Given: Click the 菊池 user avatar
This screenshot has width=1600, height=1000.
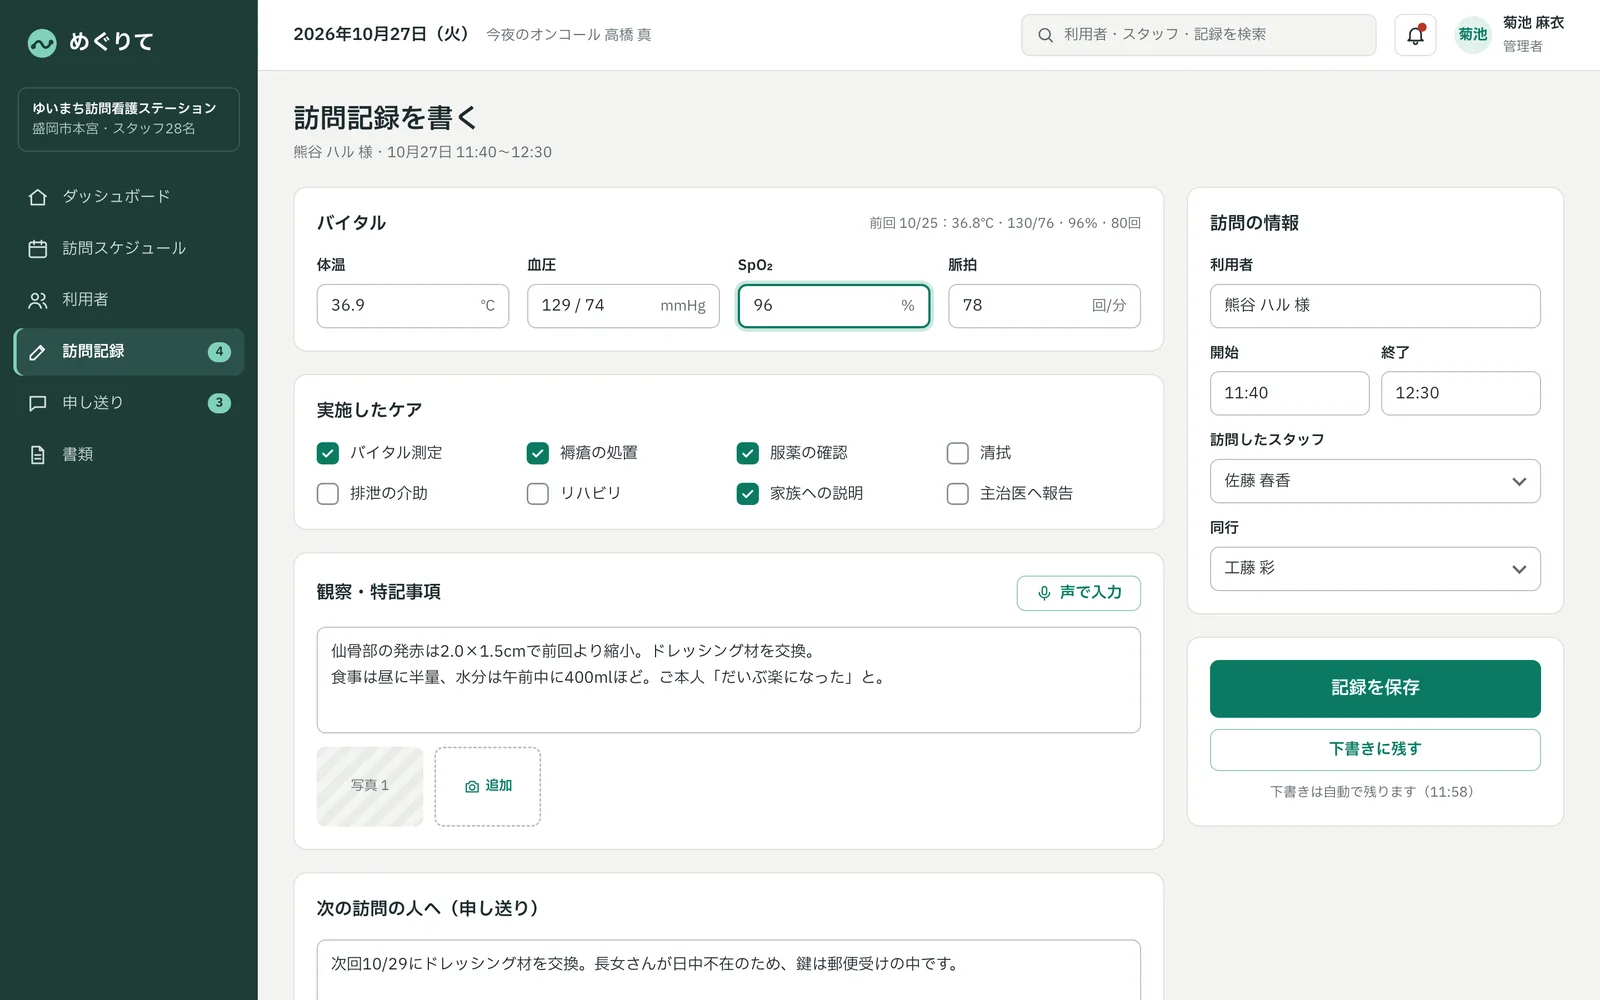Looking at the screenshot, I should (x=1473, y=35).
